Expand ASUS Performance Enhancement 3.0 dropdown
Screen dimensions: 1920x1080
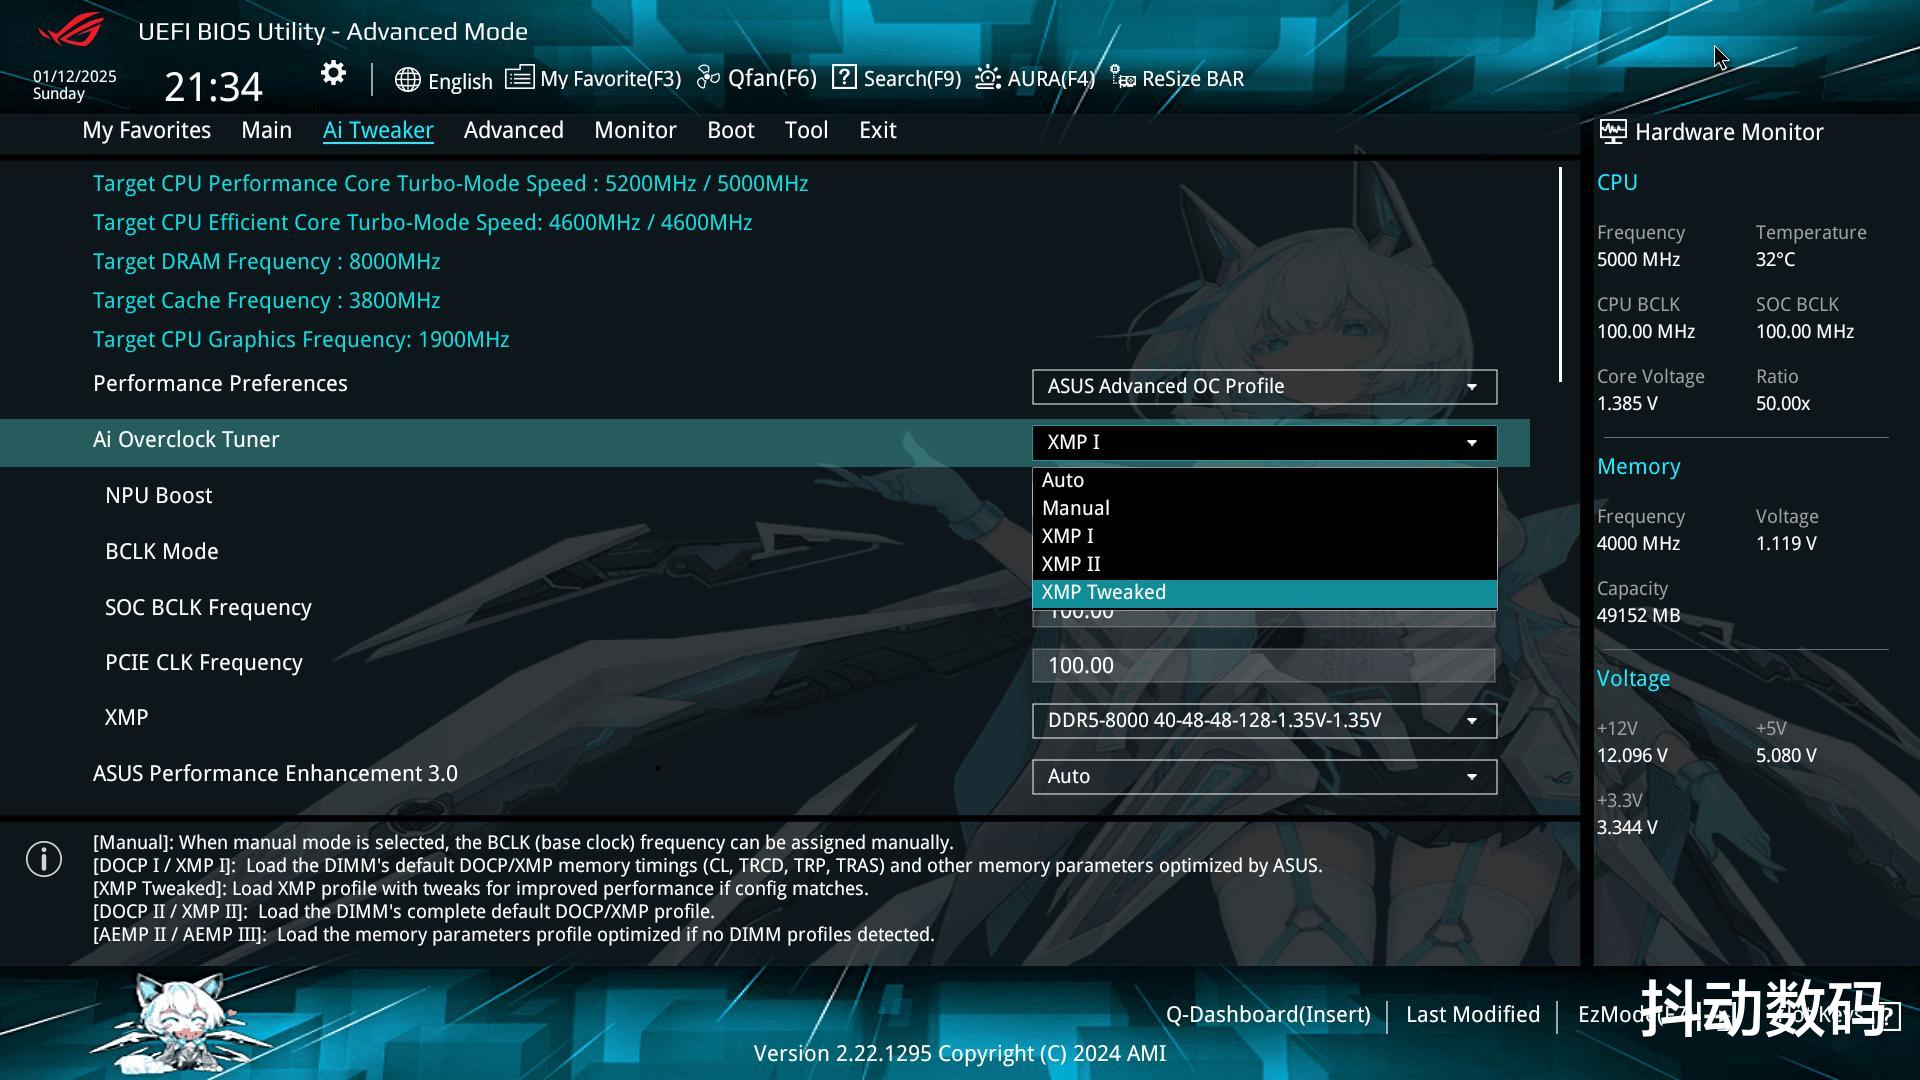point(1264,777)
